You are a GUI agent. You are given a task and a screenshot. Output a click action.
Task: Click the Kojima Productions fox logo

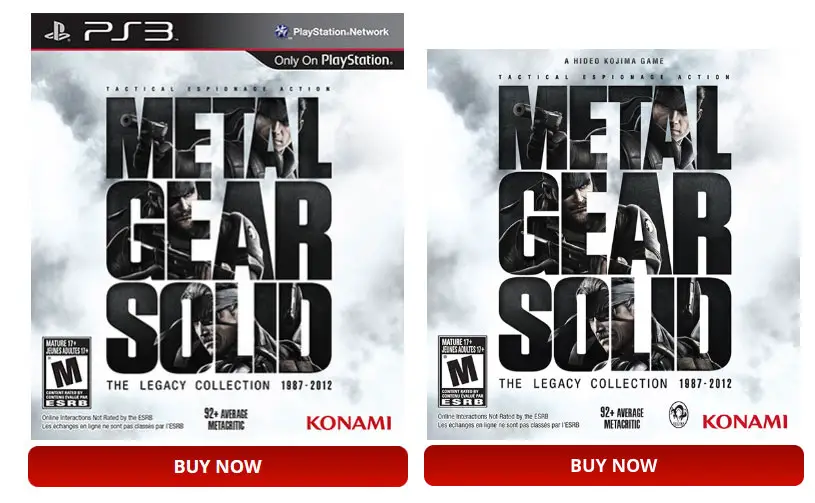(678, 415)
